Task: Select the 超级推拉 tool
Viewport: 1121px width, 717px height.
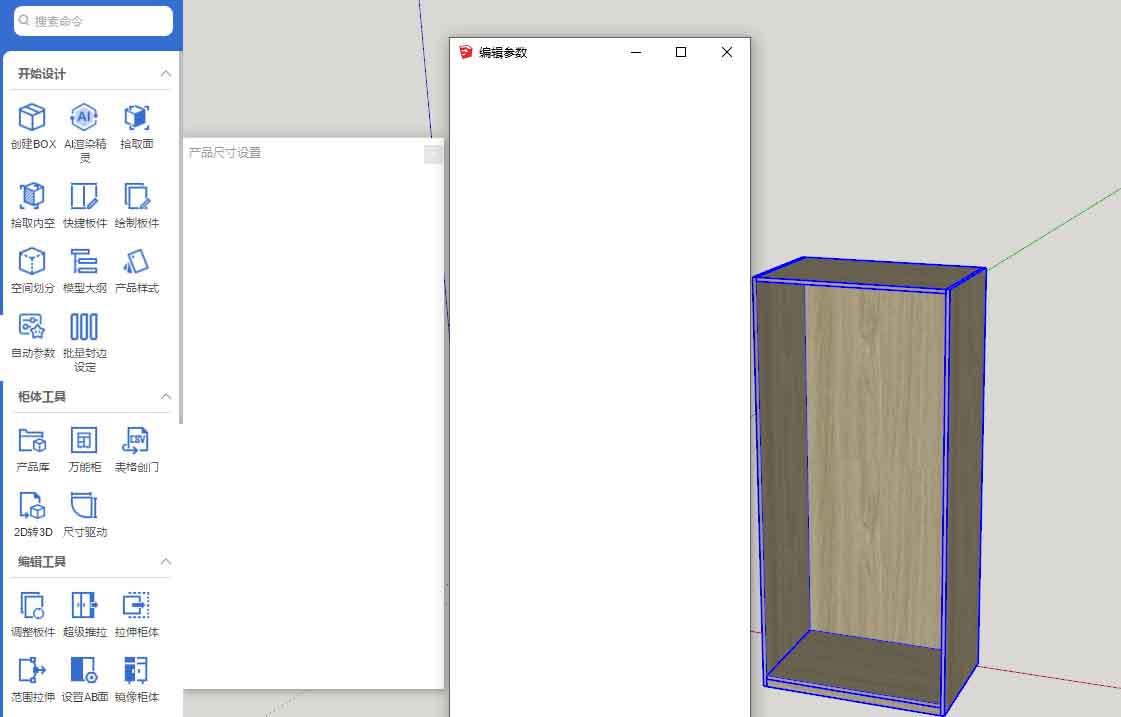Action: [84, 605]
